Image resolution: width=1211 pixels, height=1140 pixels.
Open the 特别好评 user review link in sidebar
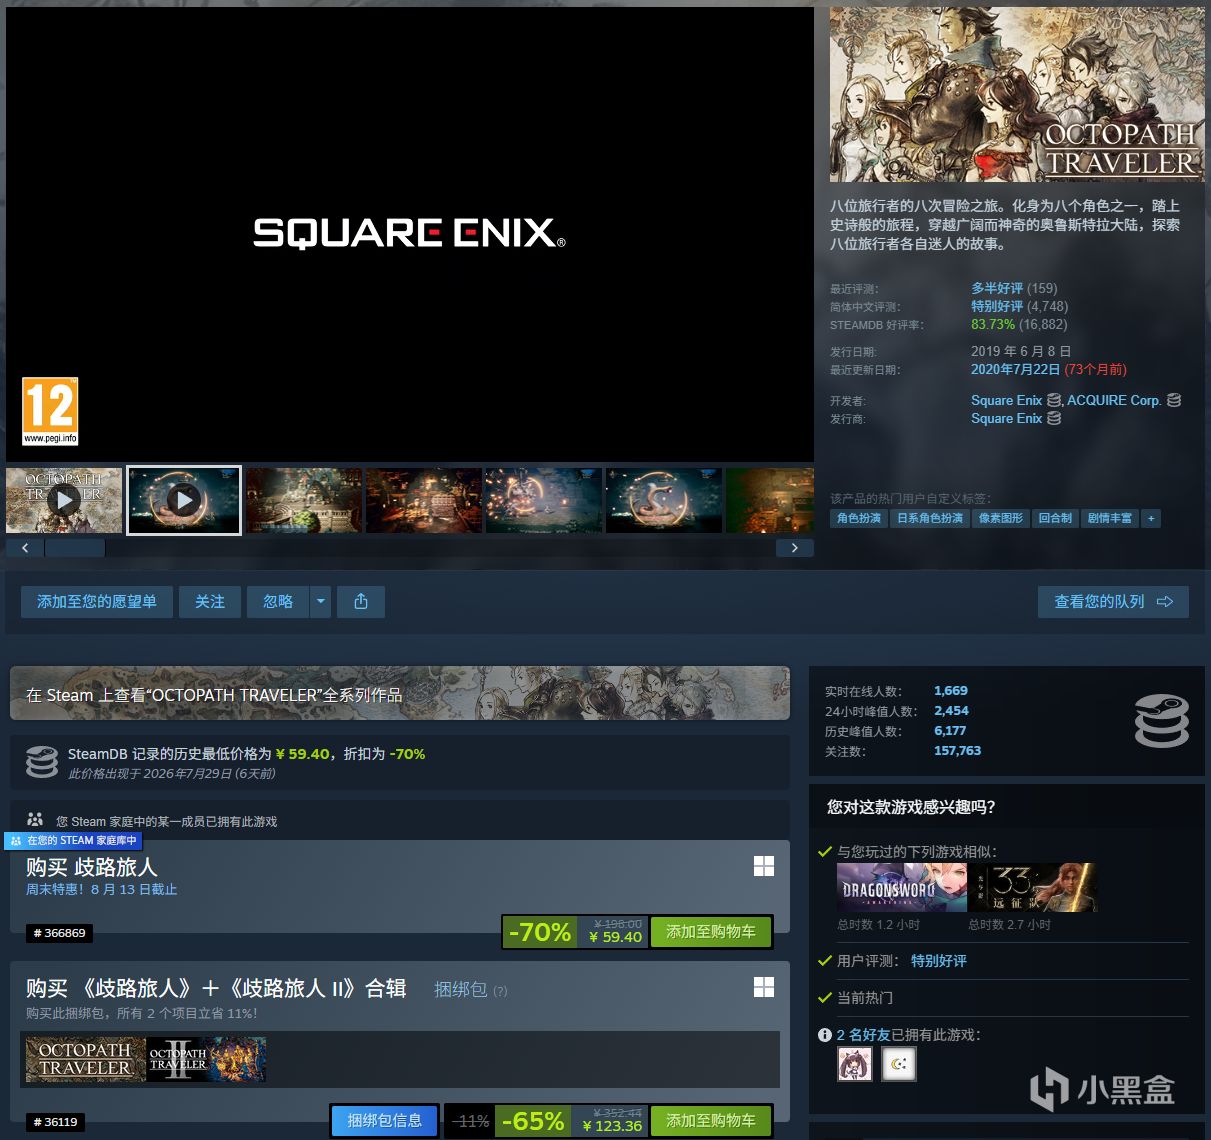tap(939, 961)
